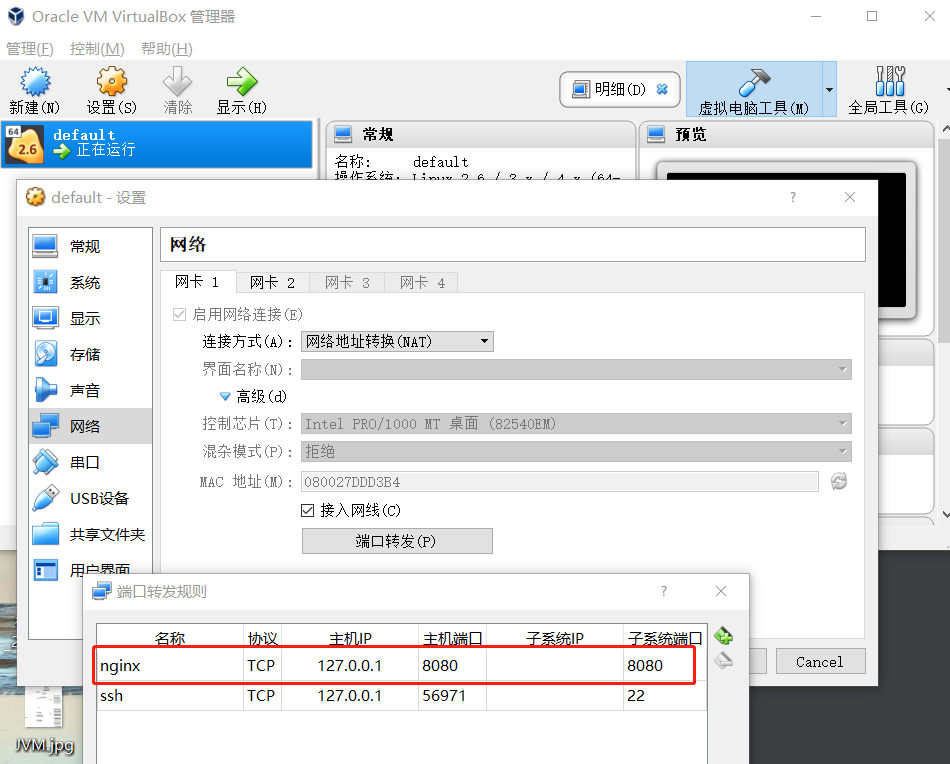
Task: Click Guest Port (子系统端口) column header
Action: click(665, 638)
